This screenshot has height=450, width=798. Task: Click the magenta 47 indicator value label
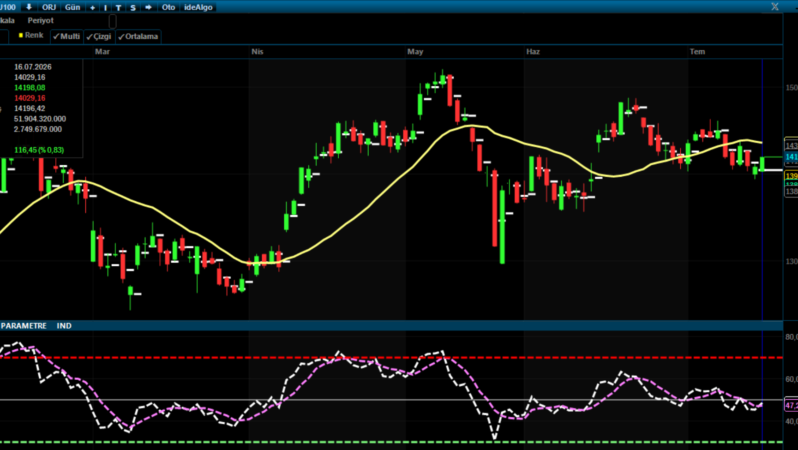tap(791, 406)
